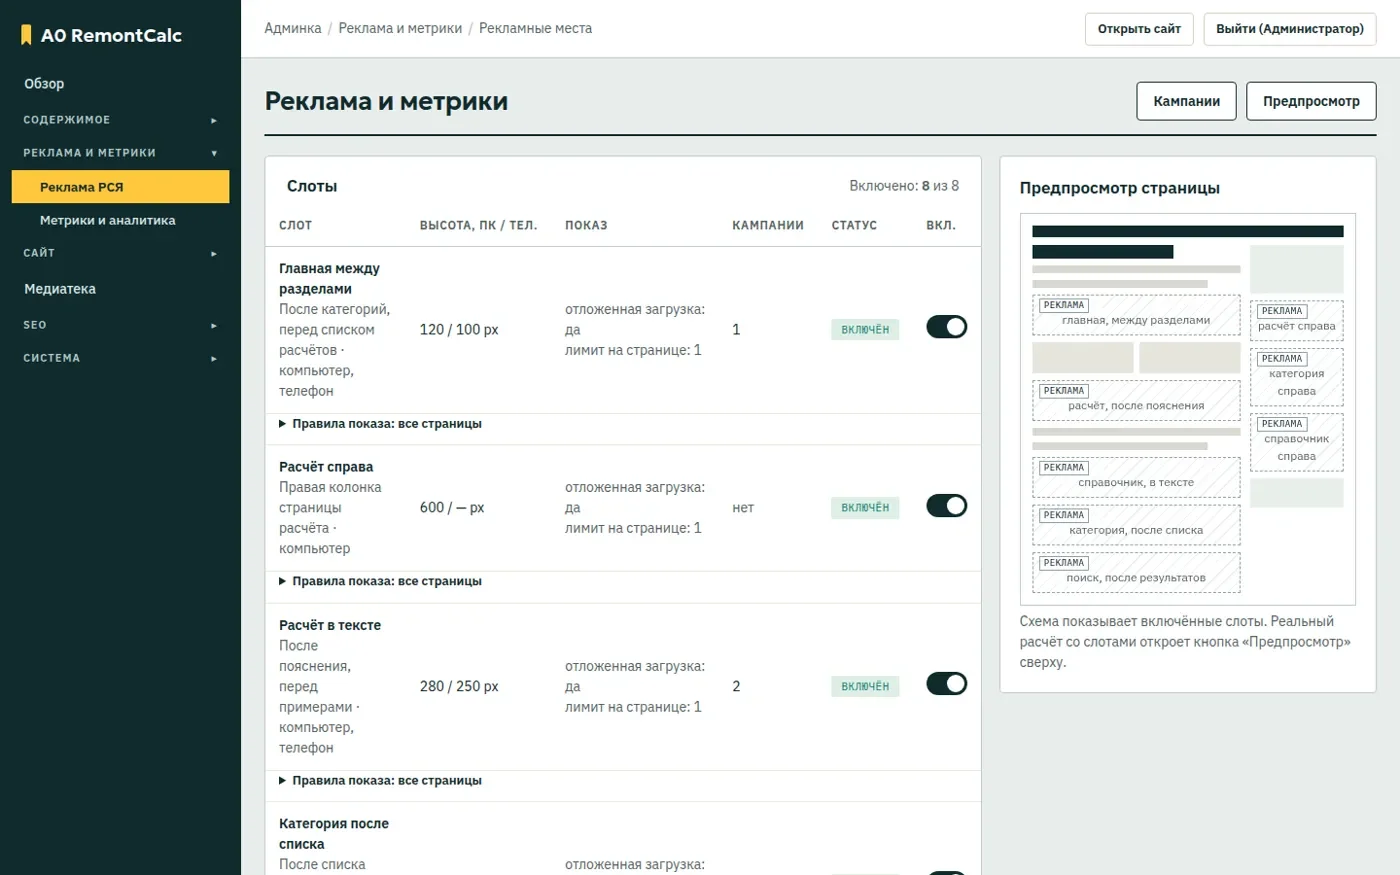Expand display rules for Главная между разделами

(380, 424)
